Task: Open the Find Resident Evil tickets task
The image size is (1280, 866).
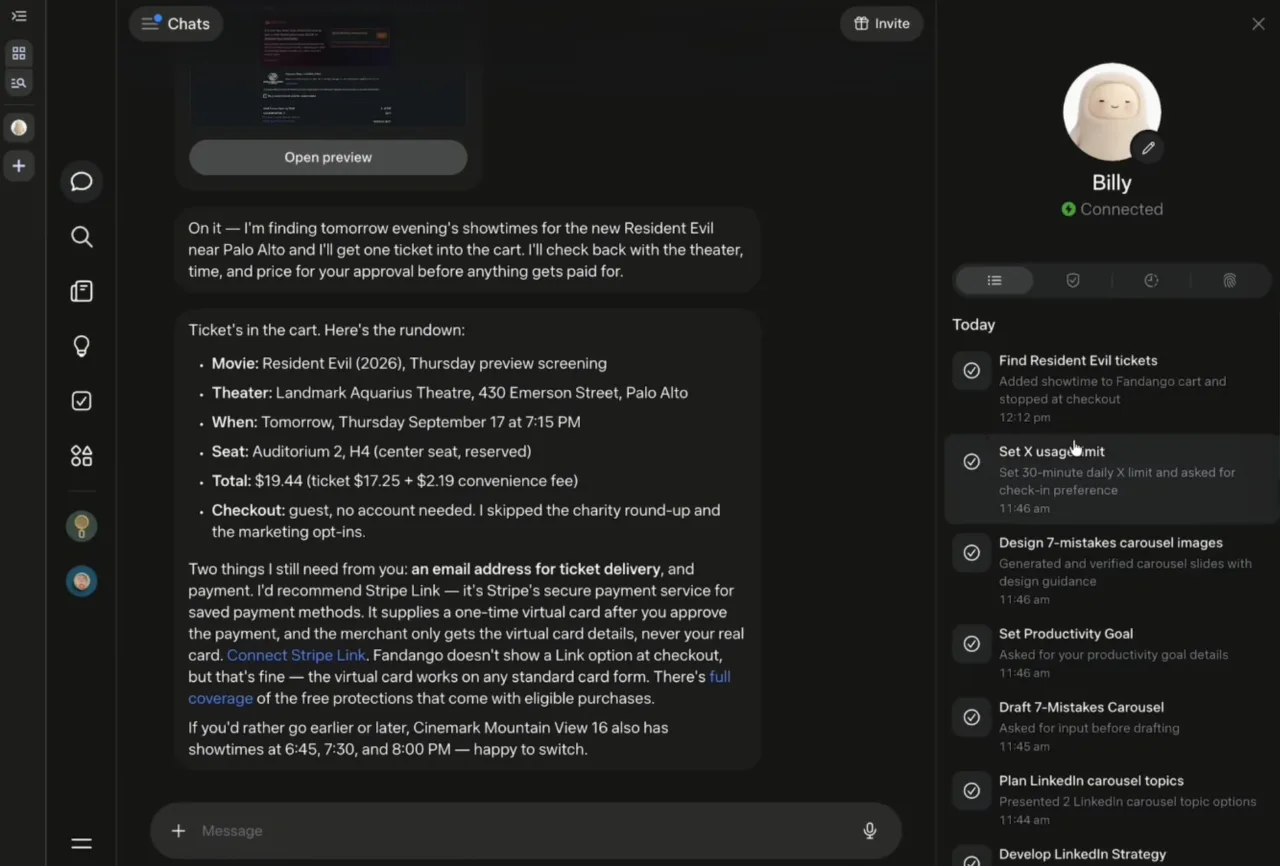Action: click(1111, 388)
